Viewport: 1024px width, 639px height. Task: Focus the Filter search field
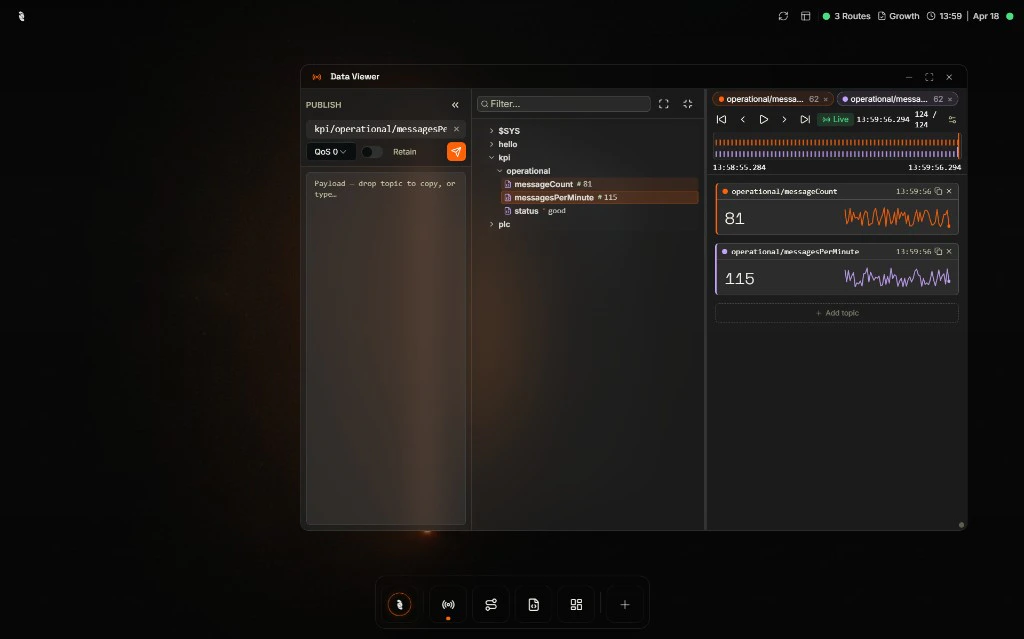point(564,104)
